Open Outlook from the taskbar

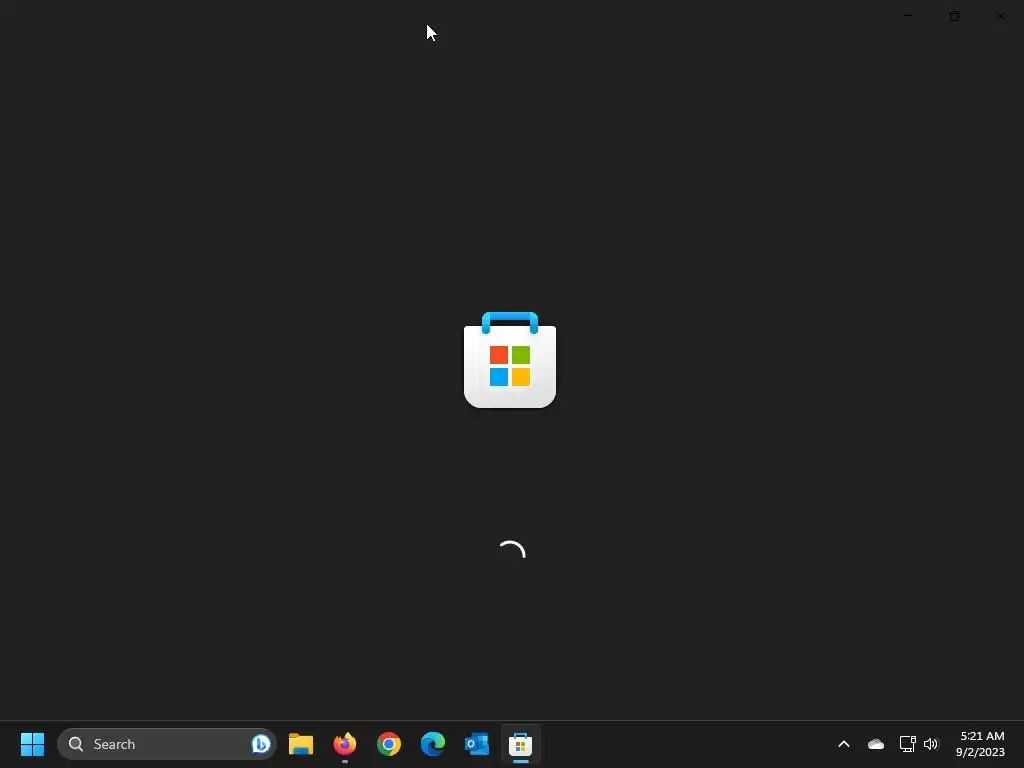(477, 744)
